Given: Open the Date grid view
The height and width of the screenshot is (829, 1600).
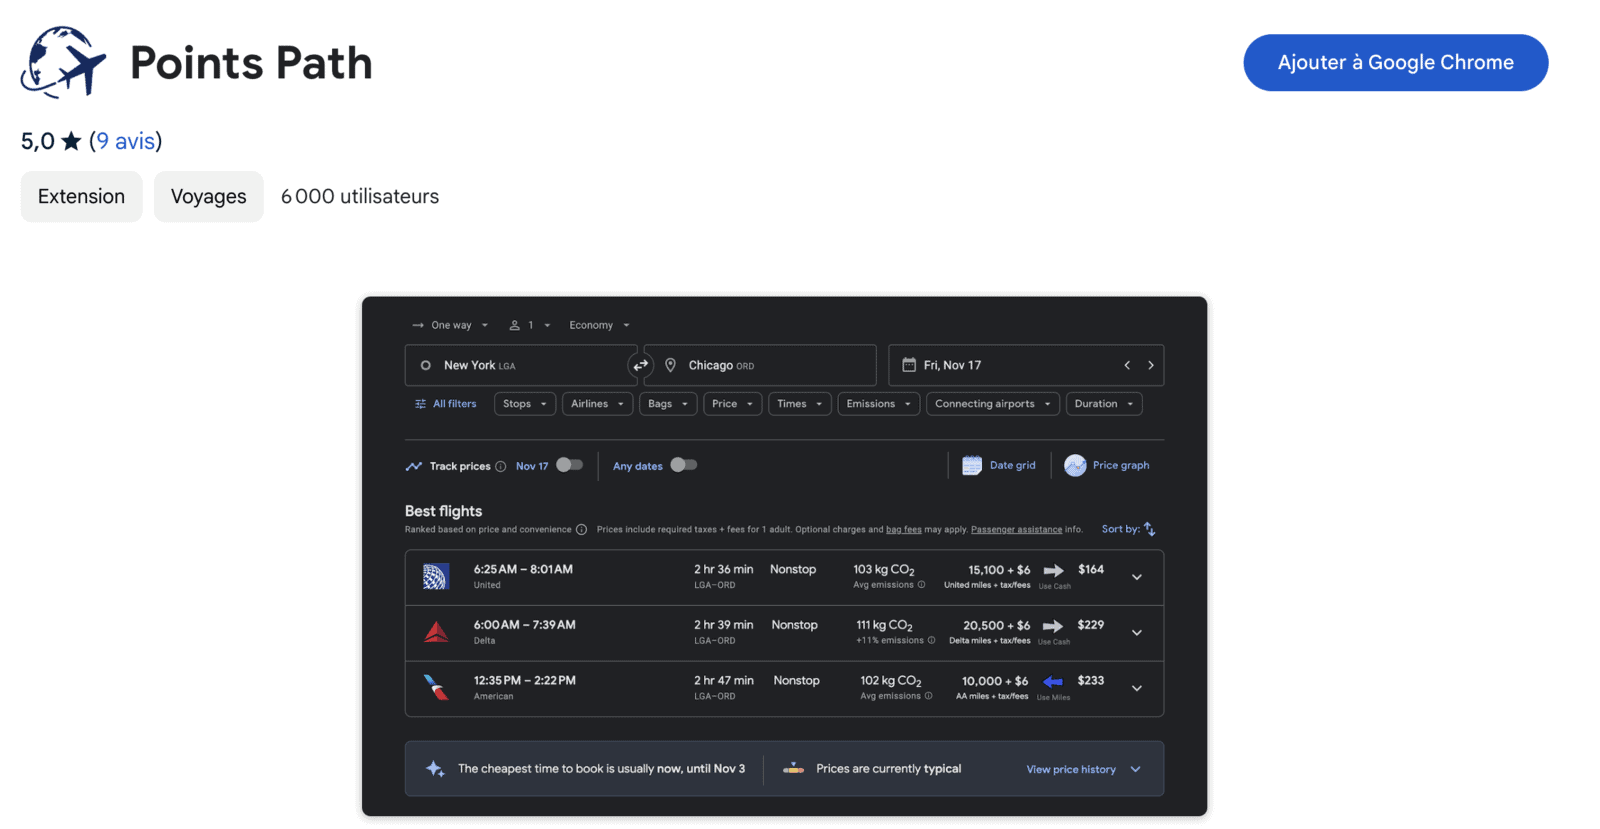Looking at the screenshot, I should [999, 465].
